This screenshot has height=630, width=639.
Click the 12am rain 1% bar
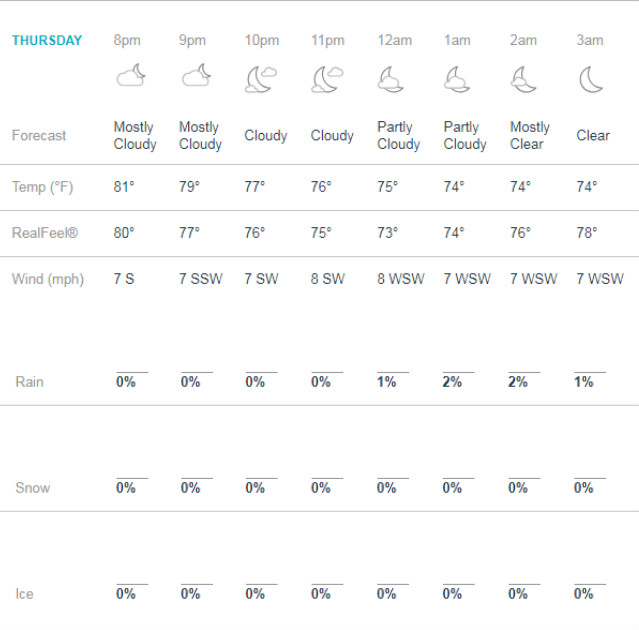coord(393,372)
